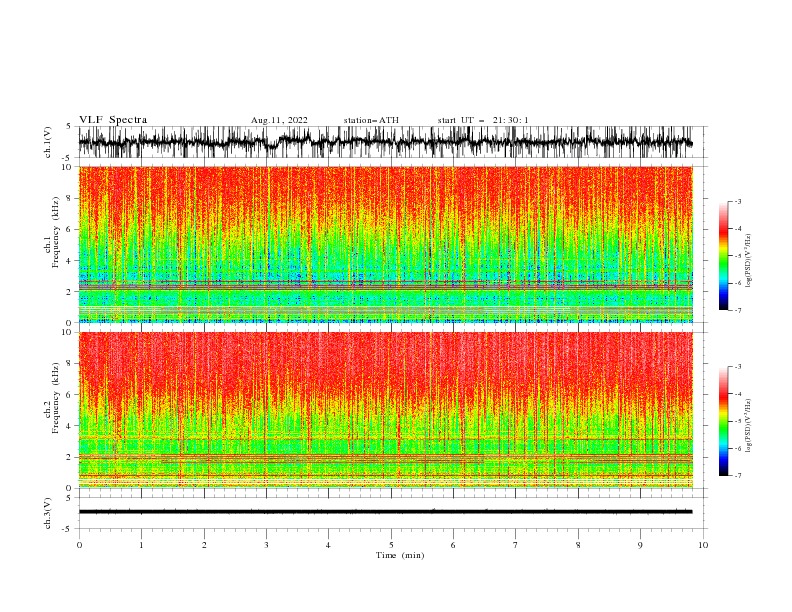The image size is (792, 612).
Task: Click the "Time (min)" axis title
Action: (400, 555)
